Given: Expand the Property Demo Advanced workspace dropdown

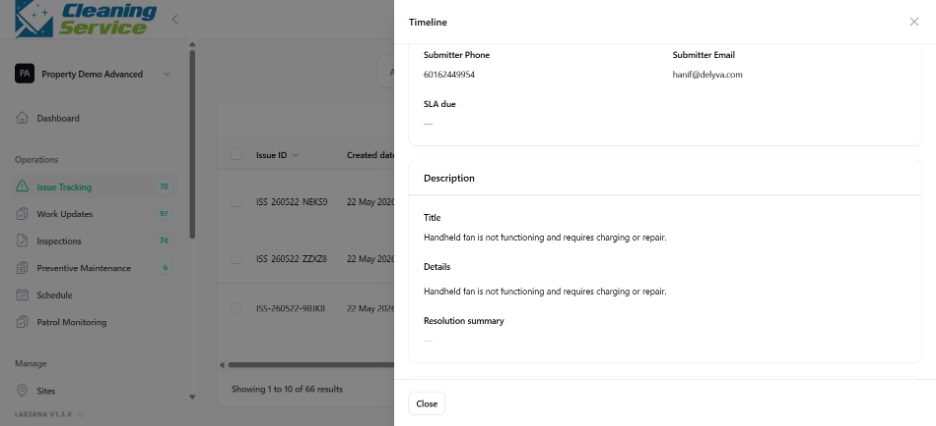Looking at the screenshot, I should pos(167,74).
